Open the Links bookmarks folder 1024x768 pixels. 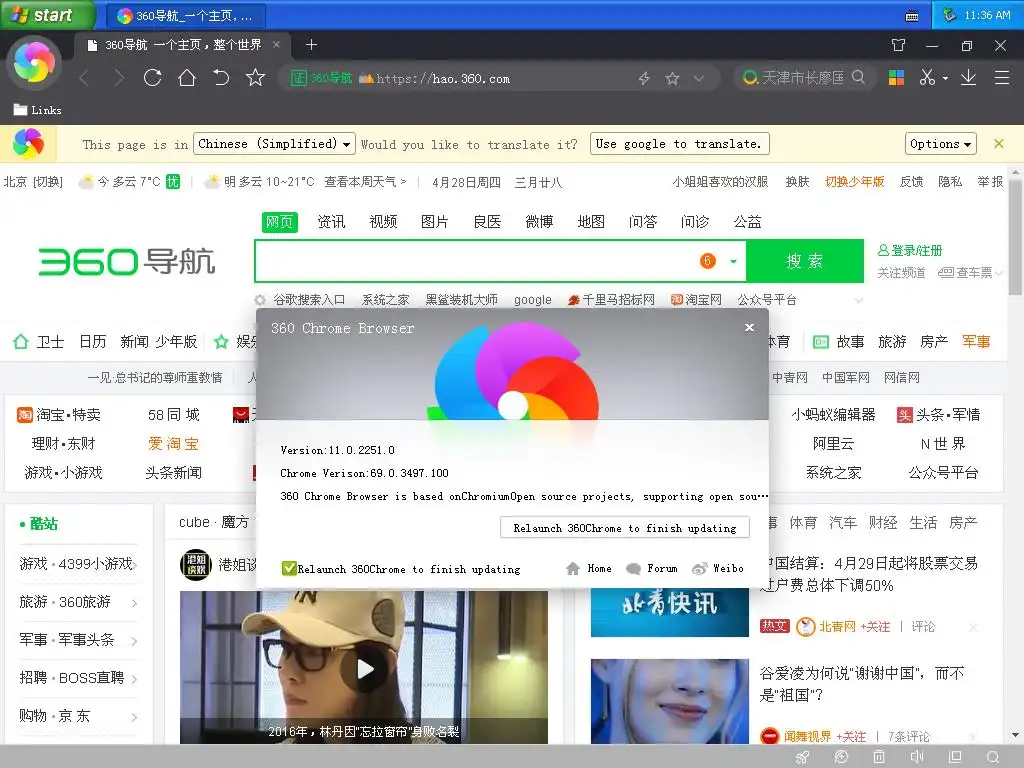tap(38, 110)
